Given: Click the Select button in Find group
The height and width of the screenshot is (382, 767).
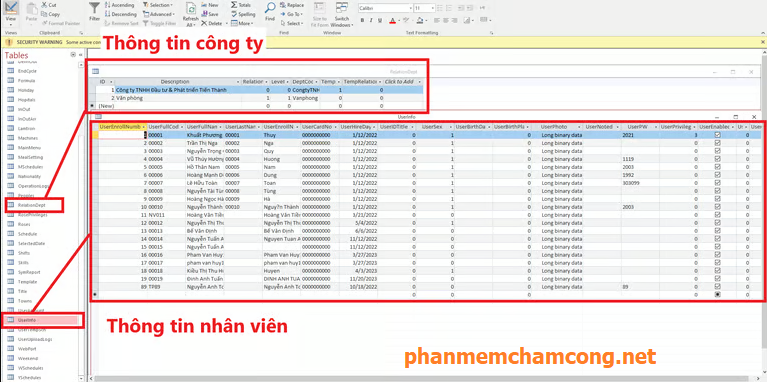Looking at the screenshot, I should tap(292, 23).
